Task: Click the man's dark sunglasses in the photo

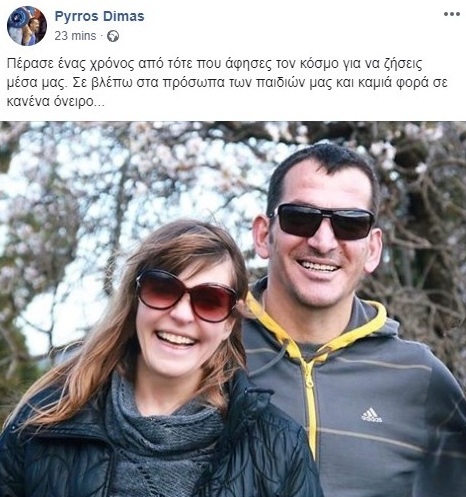Action: pyautogui.click(x=322, y=221)
